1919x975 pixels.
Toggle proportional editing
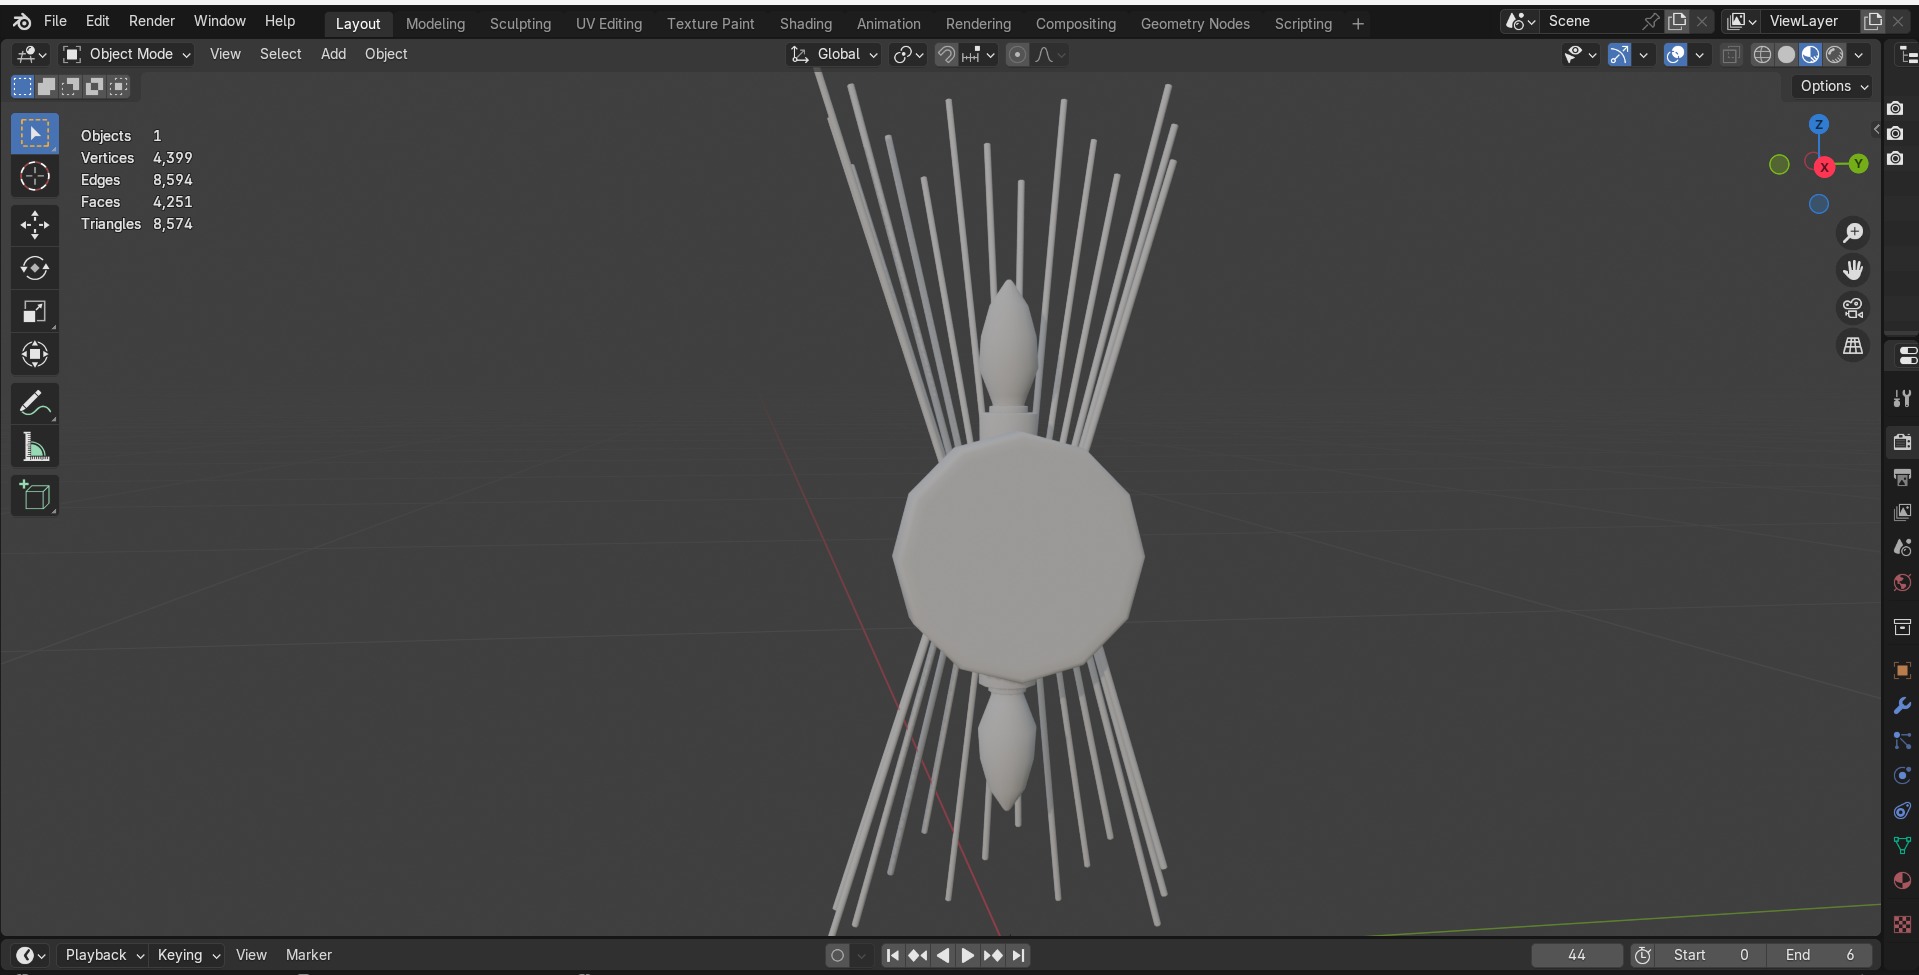click(x=1017, y=55)
